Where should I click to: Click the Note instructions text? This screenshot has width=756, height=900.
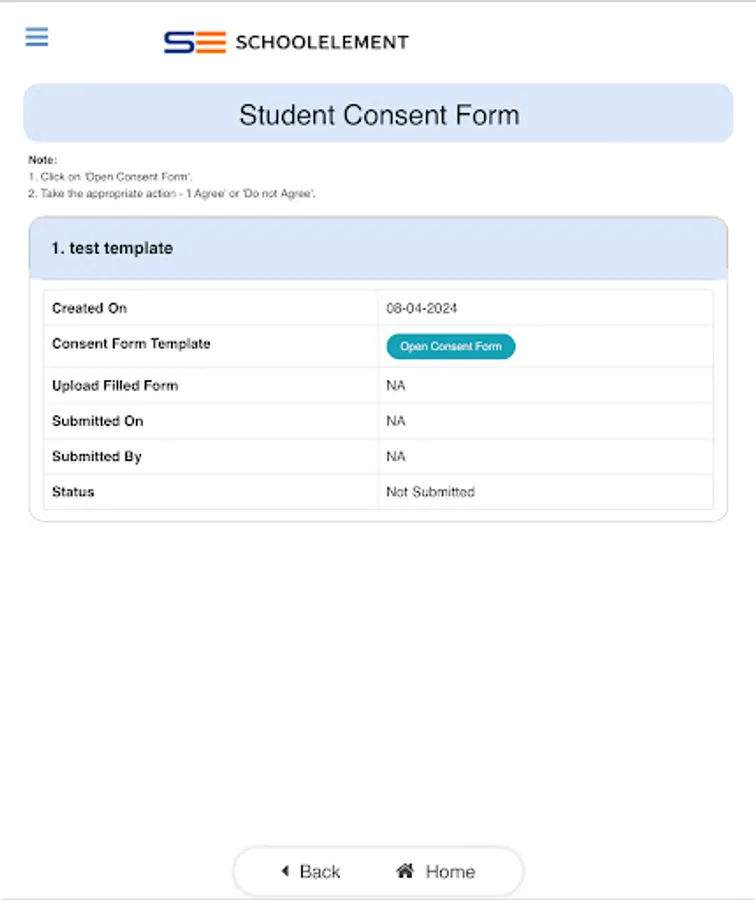[x=172, y=177]
